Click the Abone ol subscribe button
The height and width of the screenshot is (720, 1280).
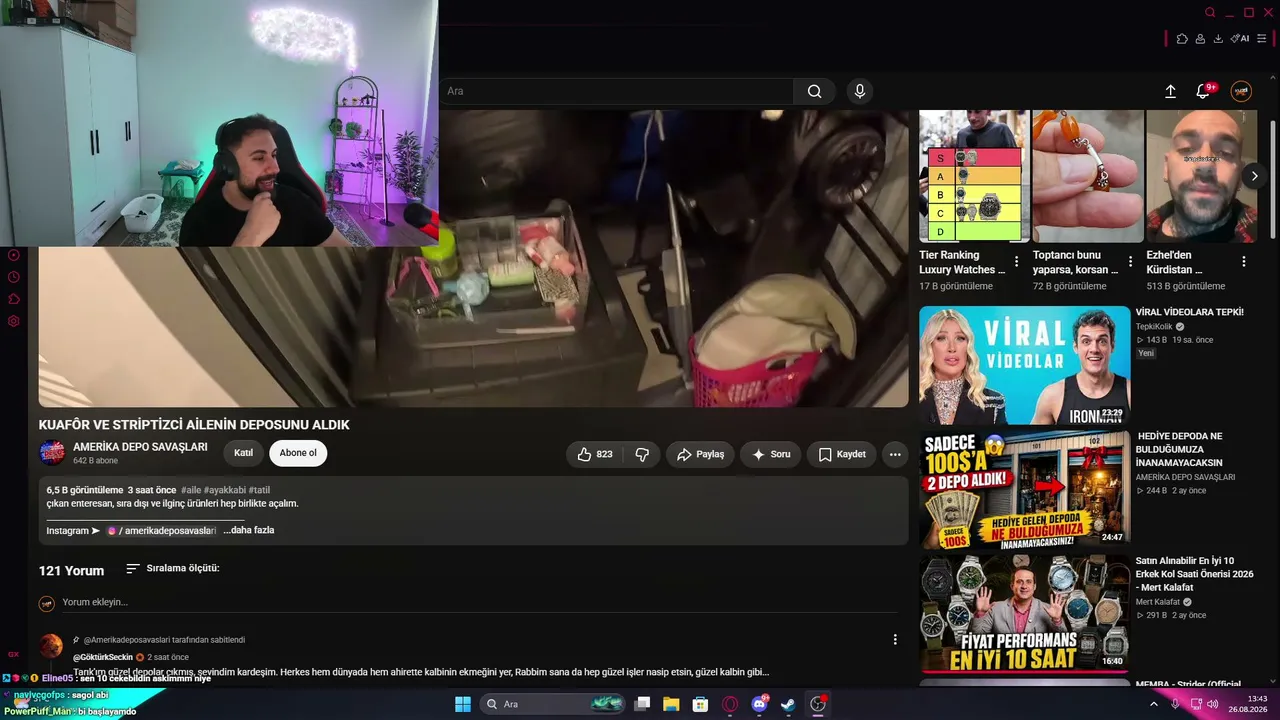[298, 453]
